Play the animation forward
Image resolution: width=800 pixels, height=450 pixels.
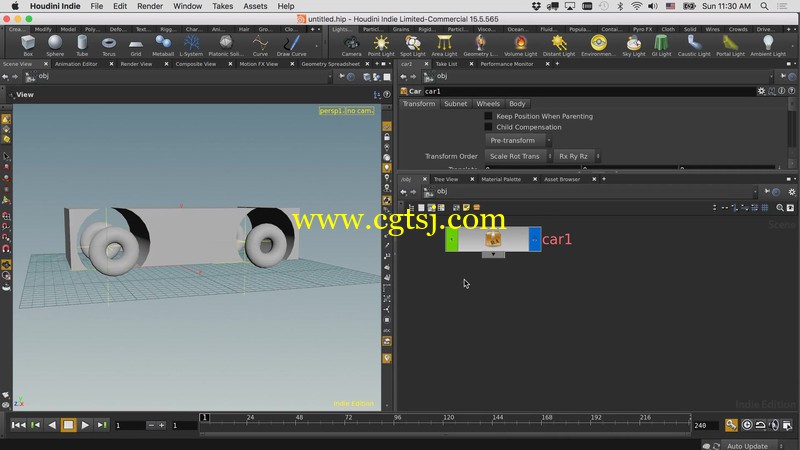pos(85,425)
